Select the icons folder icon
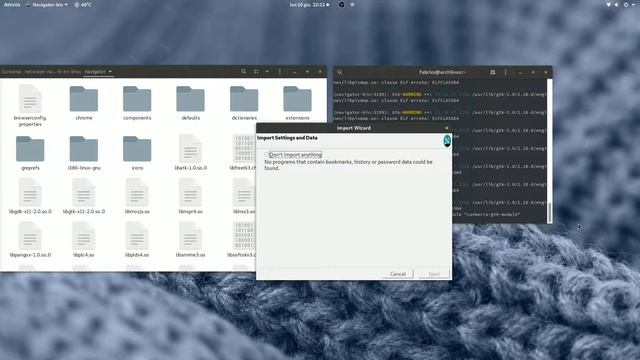The image size is (640, 360). [137, 149]
